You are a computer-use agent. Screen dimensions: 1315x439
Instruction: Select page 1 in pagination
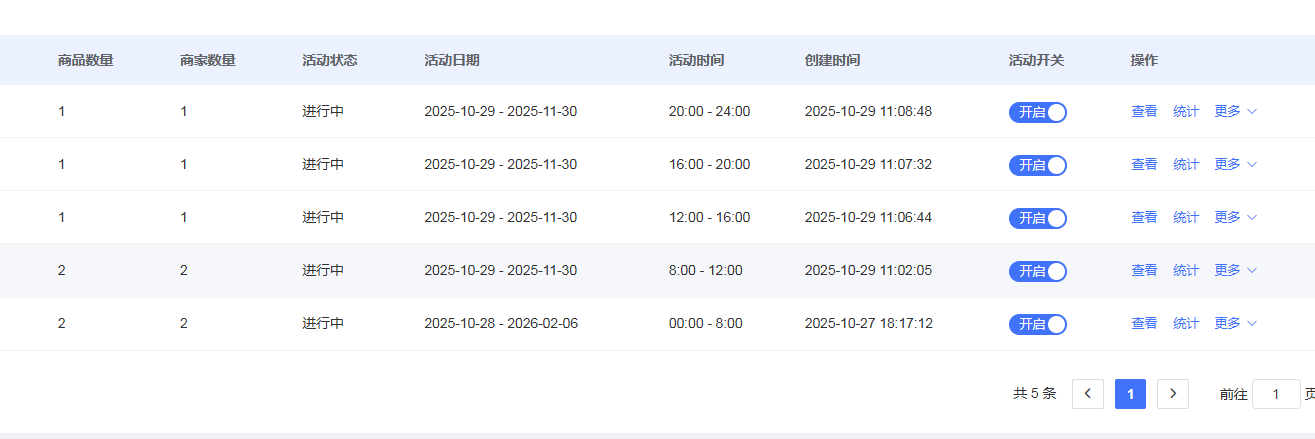click(1130, 394)
